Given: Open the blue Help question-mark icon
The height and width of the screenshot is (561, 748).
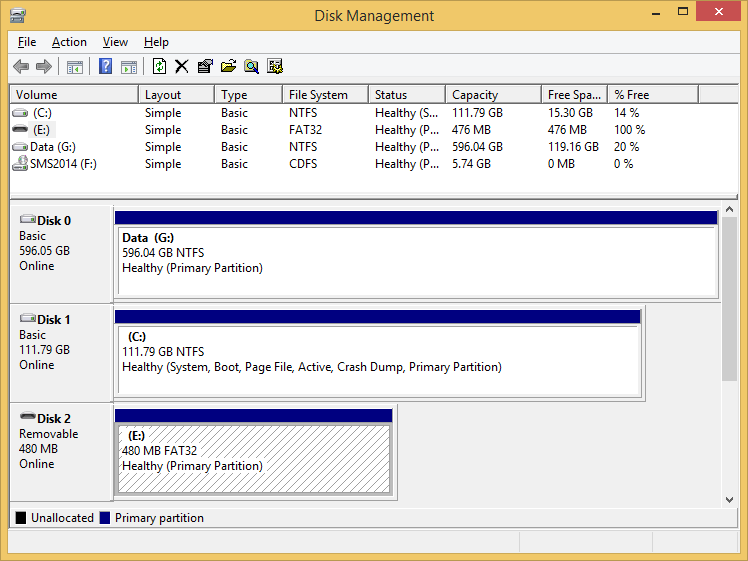Looking at the screenshot, I should tap(105, 66).
